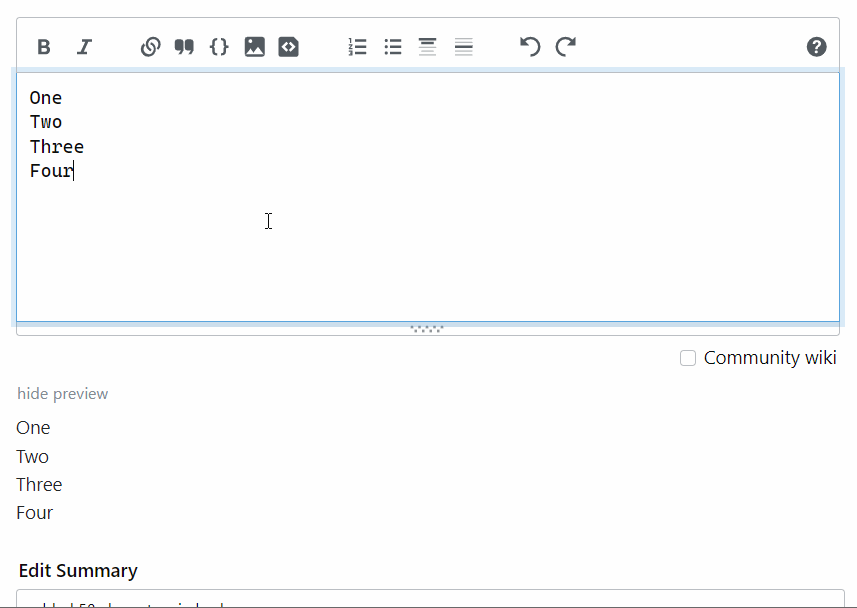This screenshot has width=857, height=608.
Task: Redo the last undone edit
Action: [566, 47]
